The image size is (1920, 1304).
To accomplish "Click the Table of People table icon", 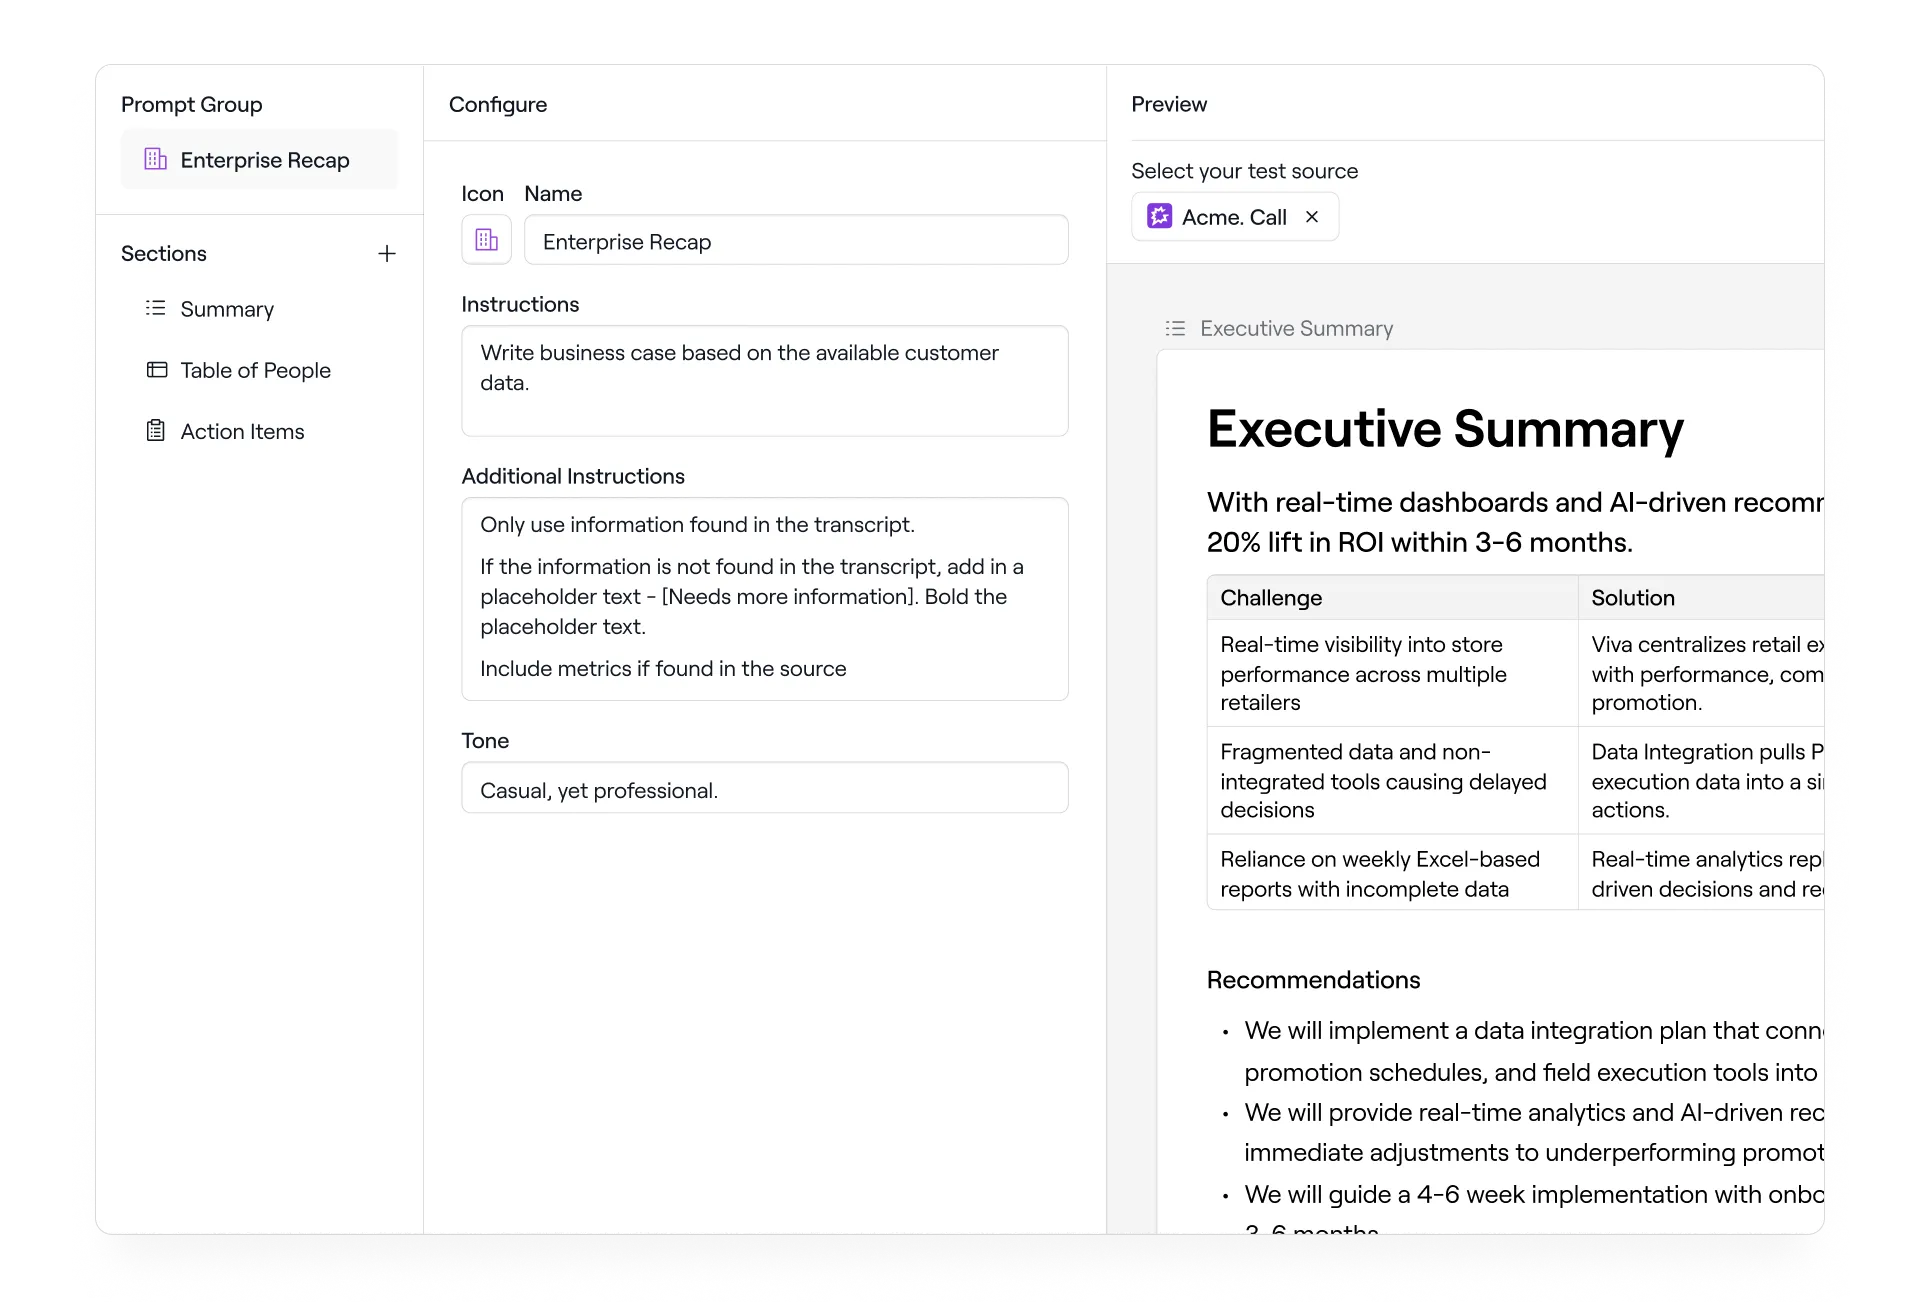I will pos(156,370).
